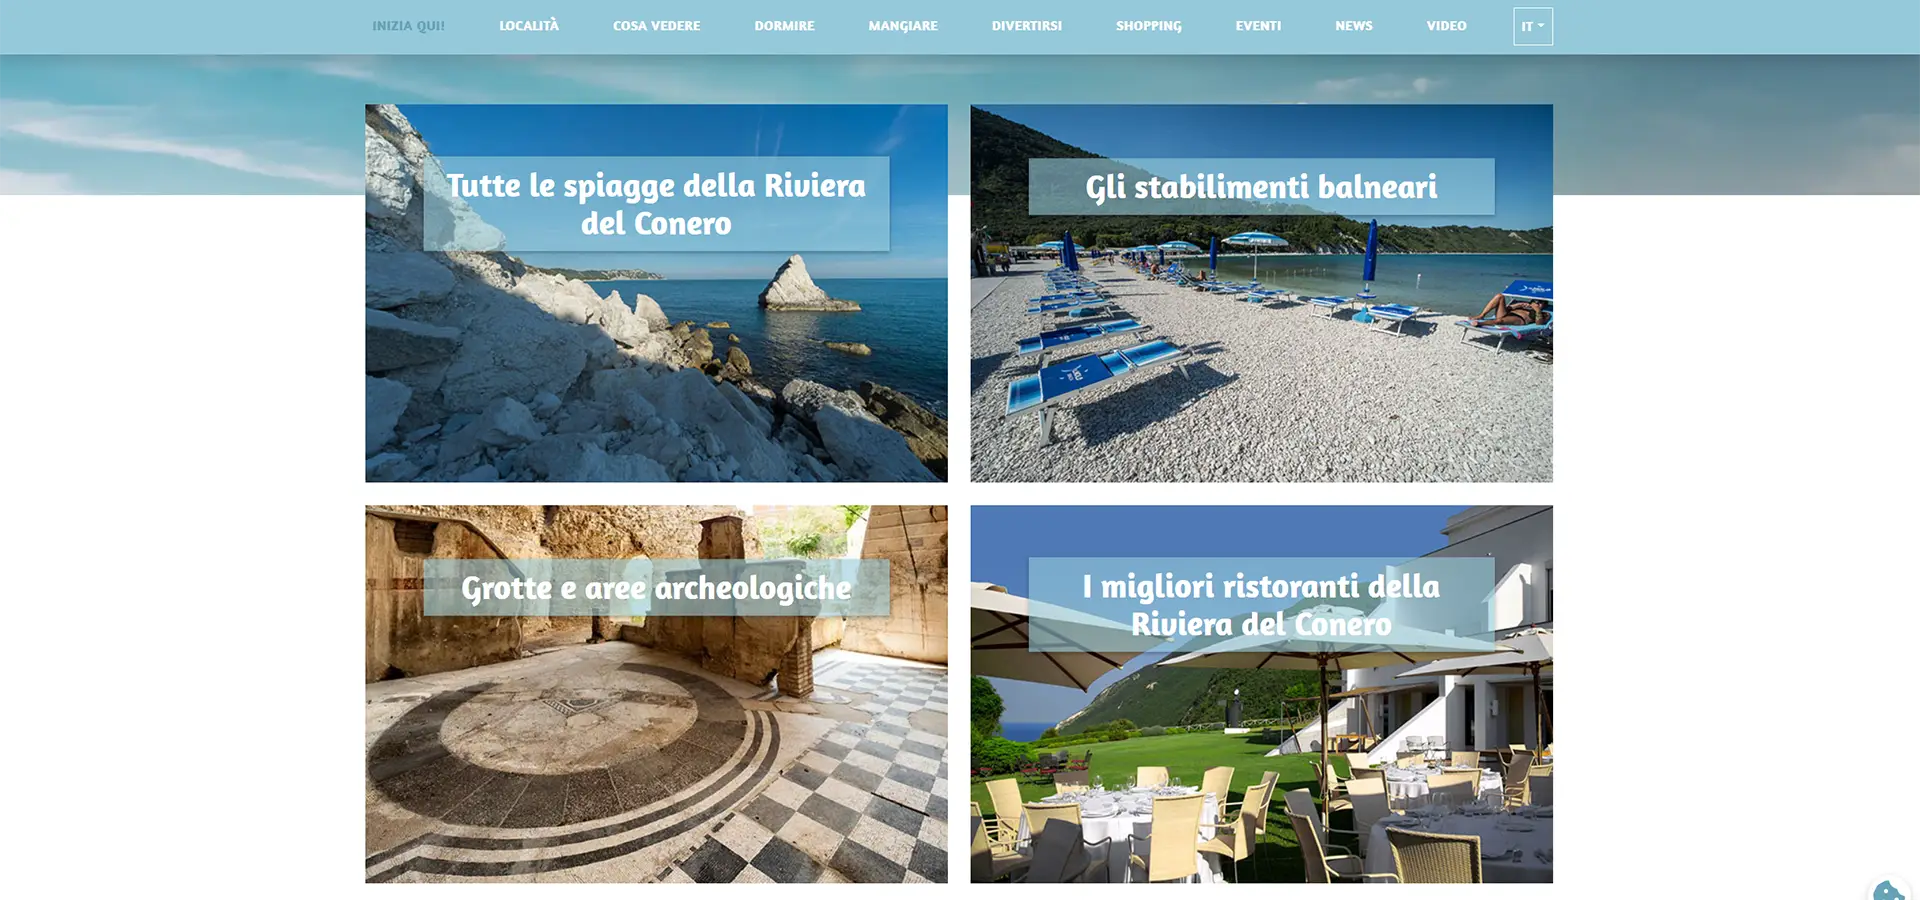Screen dimensions: 1920x900
Task: Click SHOPPING in the top navigation
Action: [x=1148, y=26]
